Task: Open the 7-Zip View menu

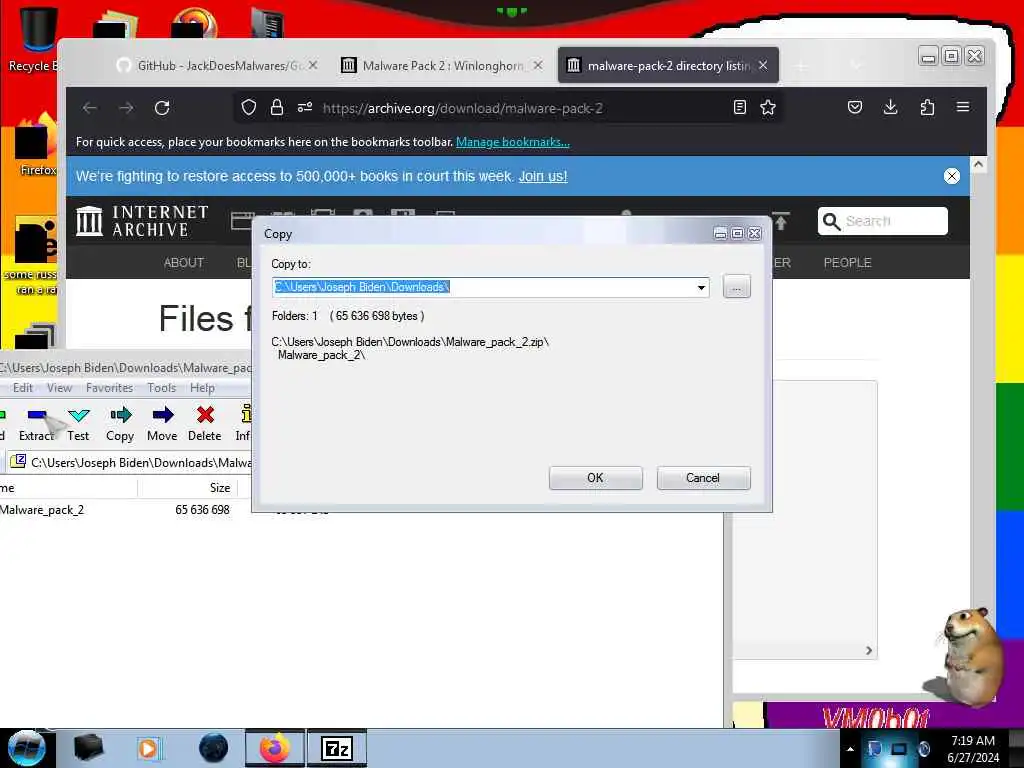Action: [59, 387]
